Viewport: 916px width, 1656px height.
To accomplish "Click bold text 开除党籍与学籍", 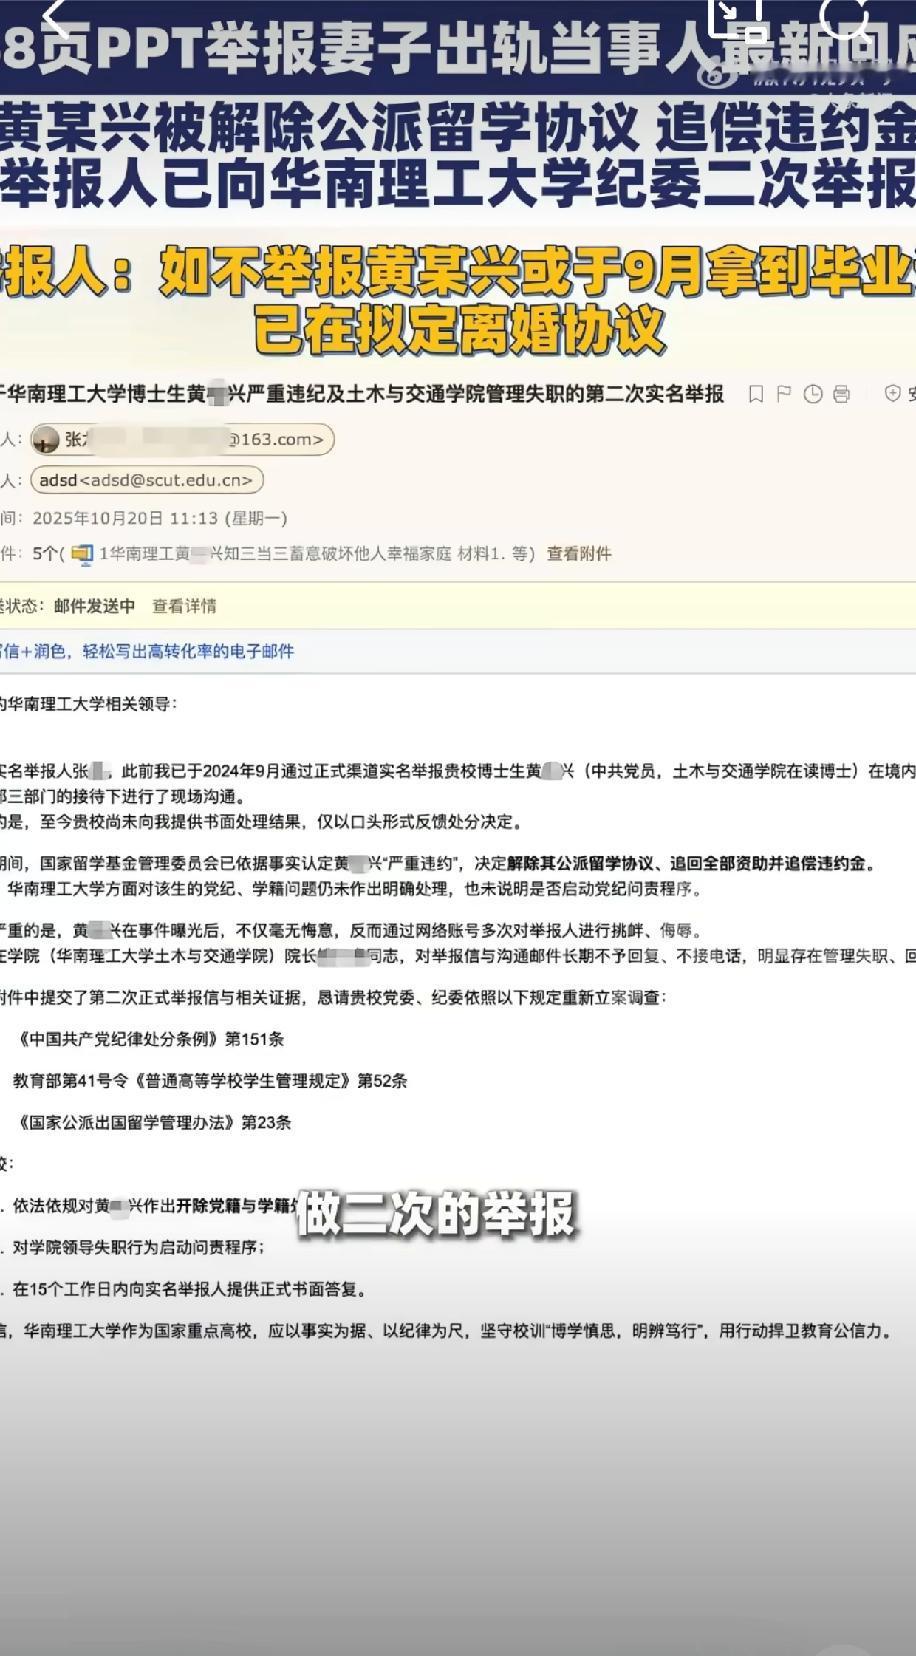I will tap(235, 1205).
